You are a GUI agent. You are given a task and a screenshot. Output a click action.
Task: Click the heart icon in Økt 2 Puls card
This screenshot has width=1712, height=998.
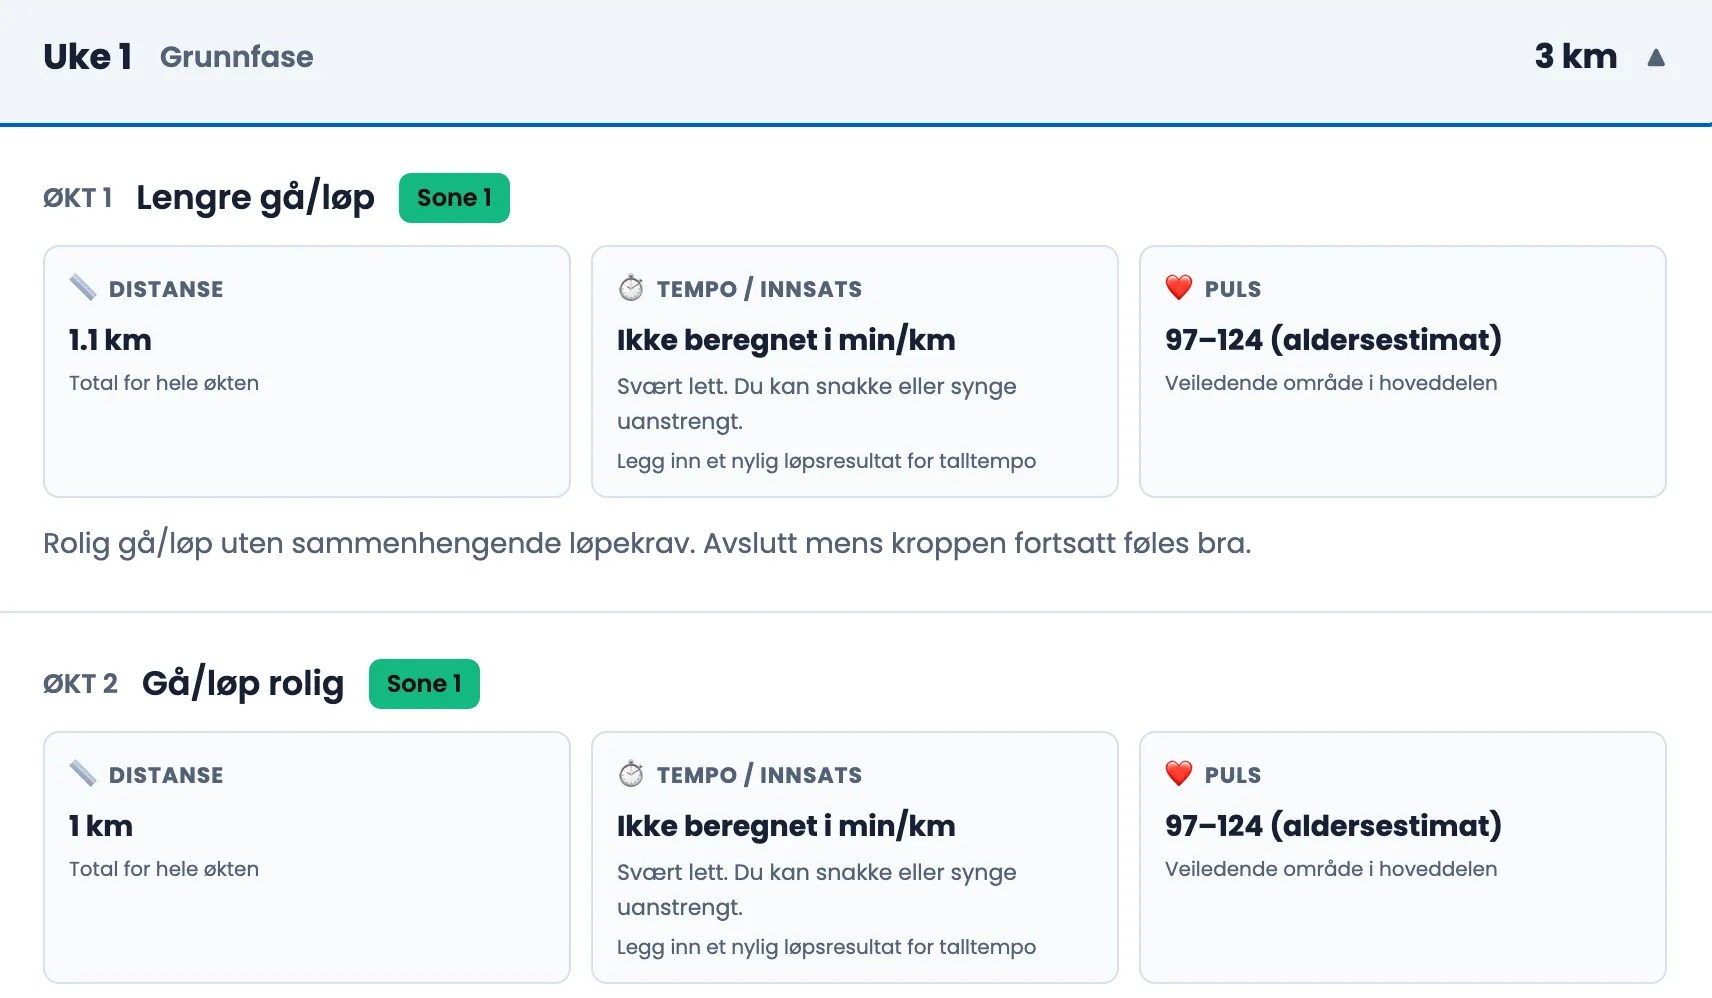coord(1179,774)
